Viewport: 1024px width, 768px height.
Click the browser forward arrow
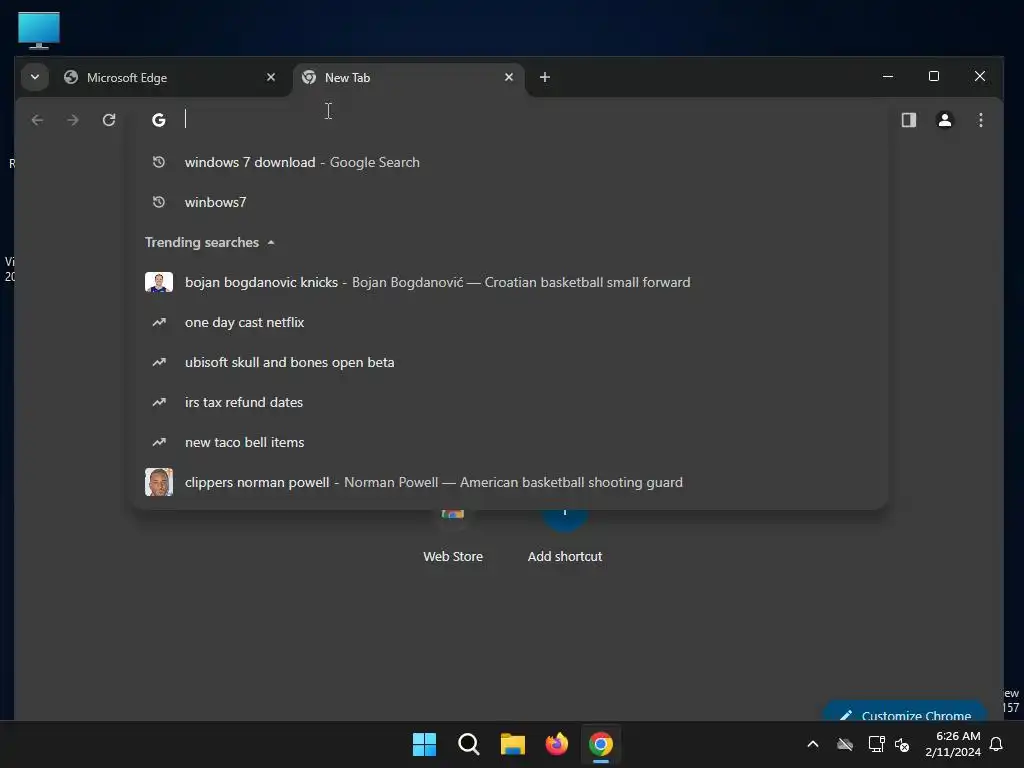coord(73,120)
